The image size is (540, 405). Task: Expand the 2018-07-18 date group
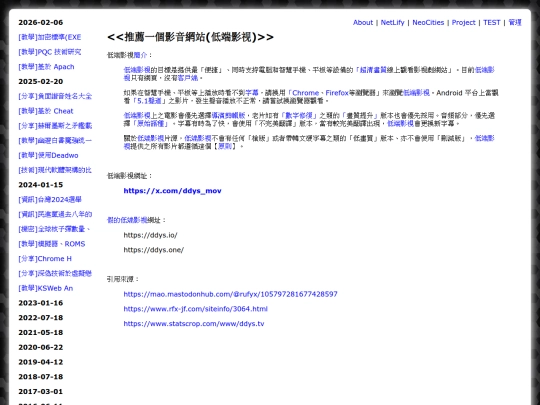[41, 377]
